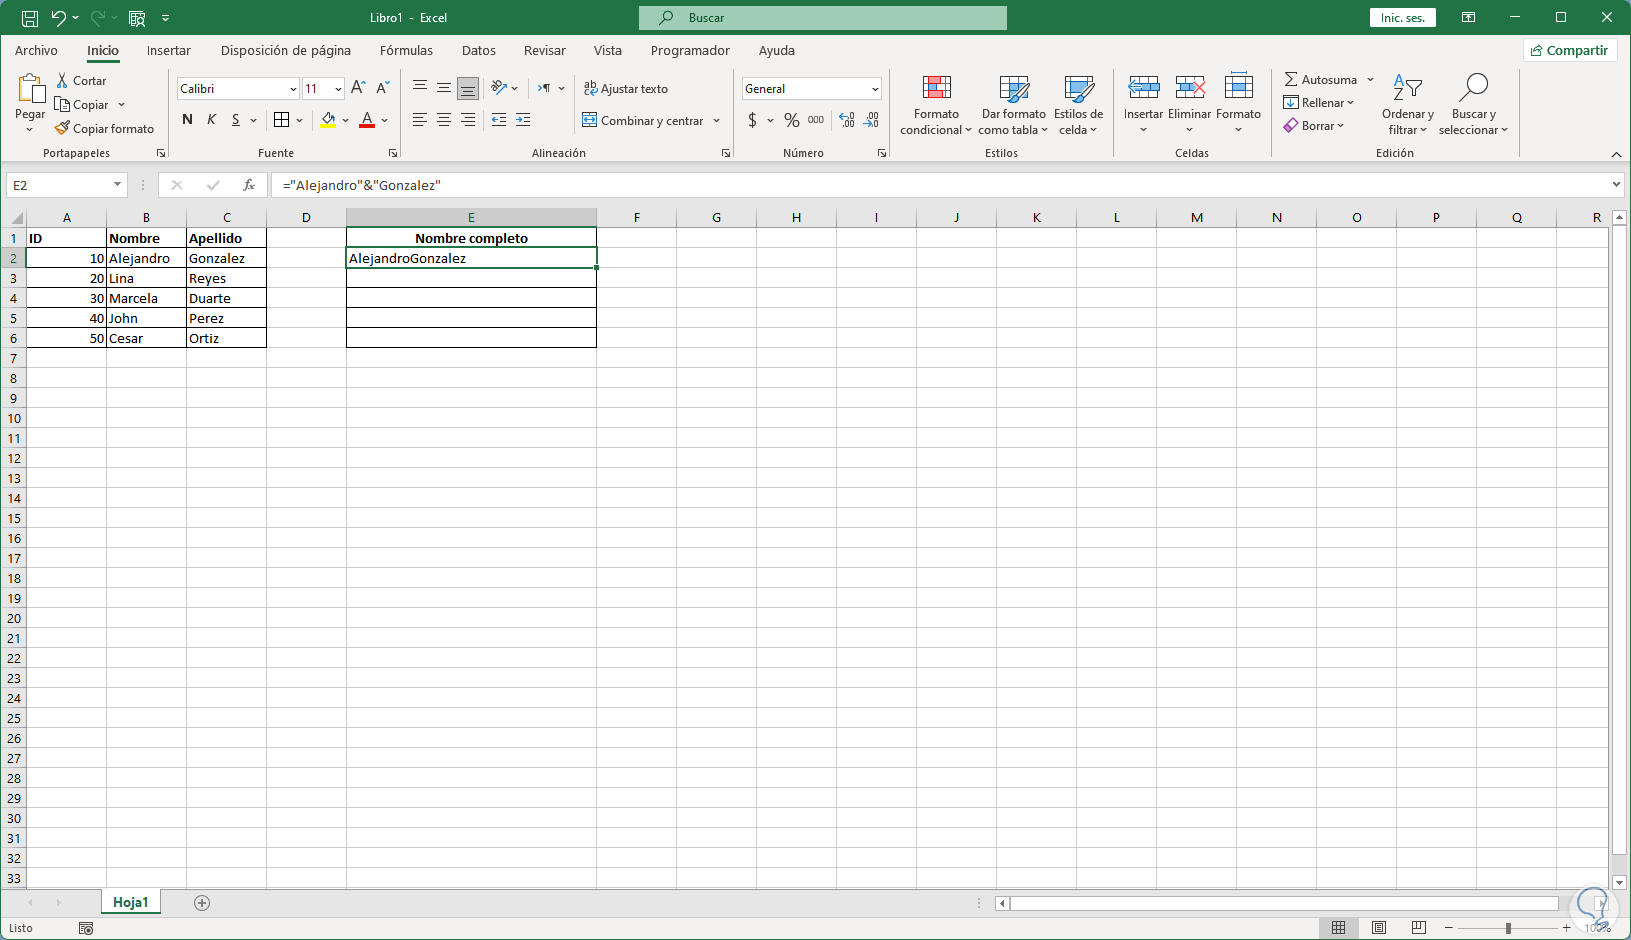
Task: Switch to Fórmulas tab
Action: pos(406,51)
